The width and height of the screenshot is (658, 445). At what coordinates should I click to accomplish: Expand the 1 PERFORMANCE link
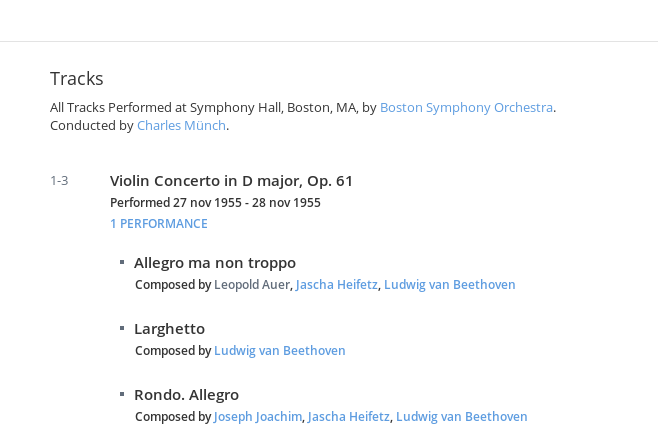click(x=159, y=224)
